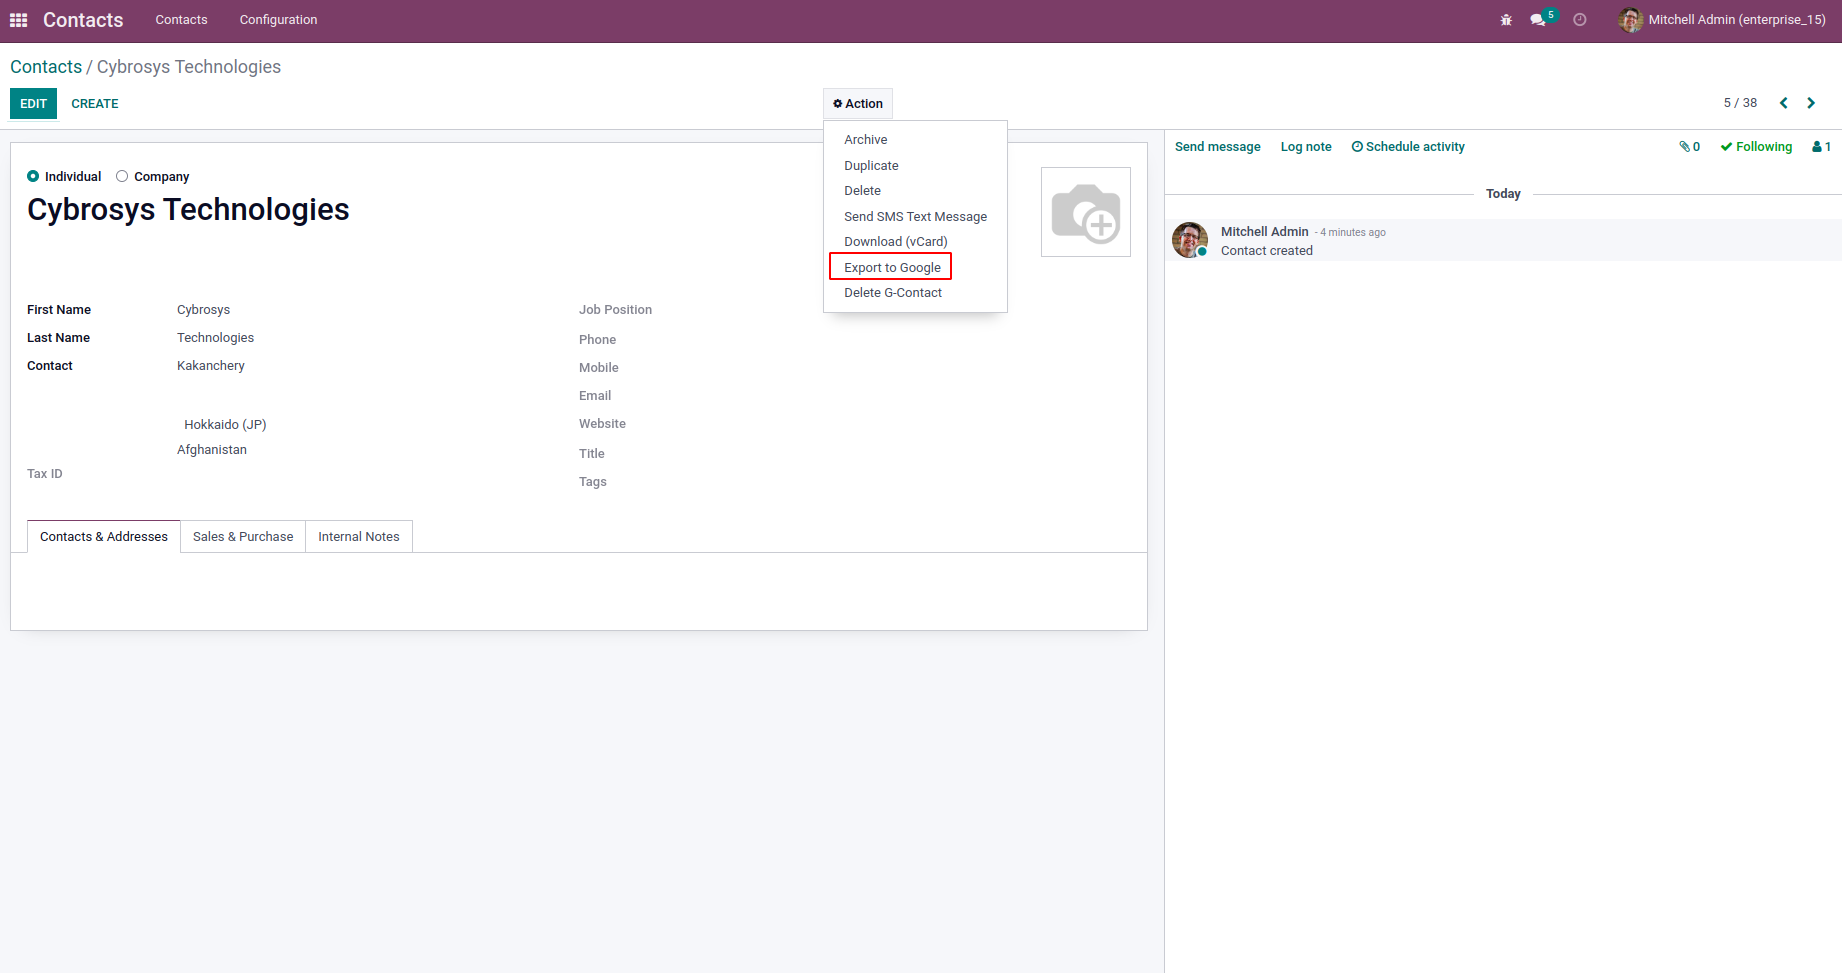The image size is (1842, 973).
Task: Click Send message in chatter
Action: pos(1218,147)
